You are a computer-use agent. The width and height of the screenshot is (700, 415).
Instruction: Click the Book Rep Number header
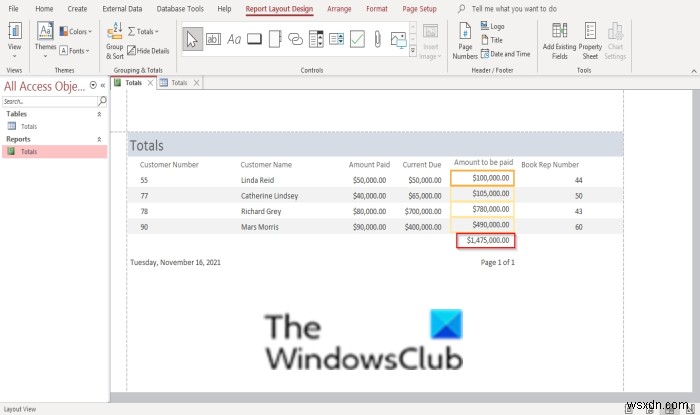[x=550, y=165]
